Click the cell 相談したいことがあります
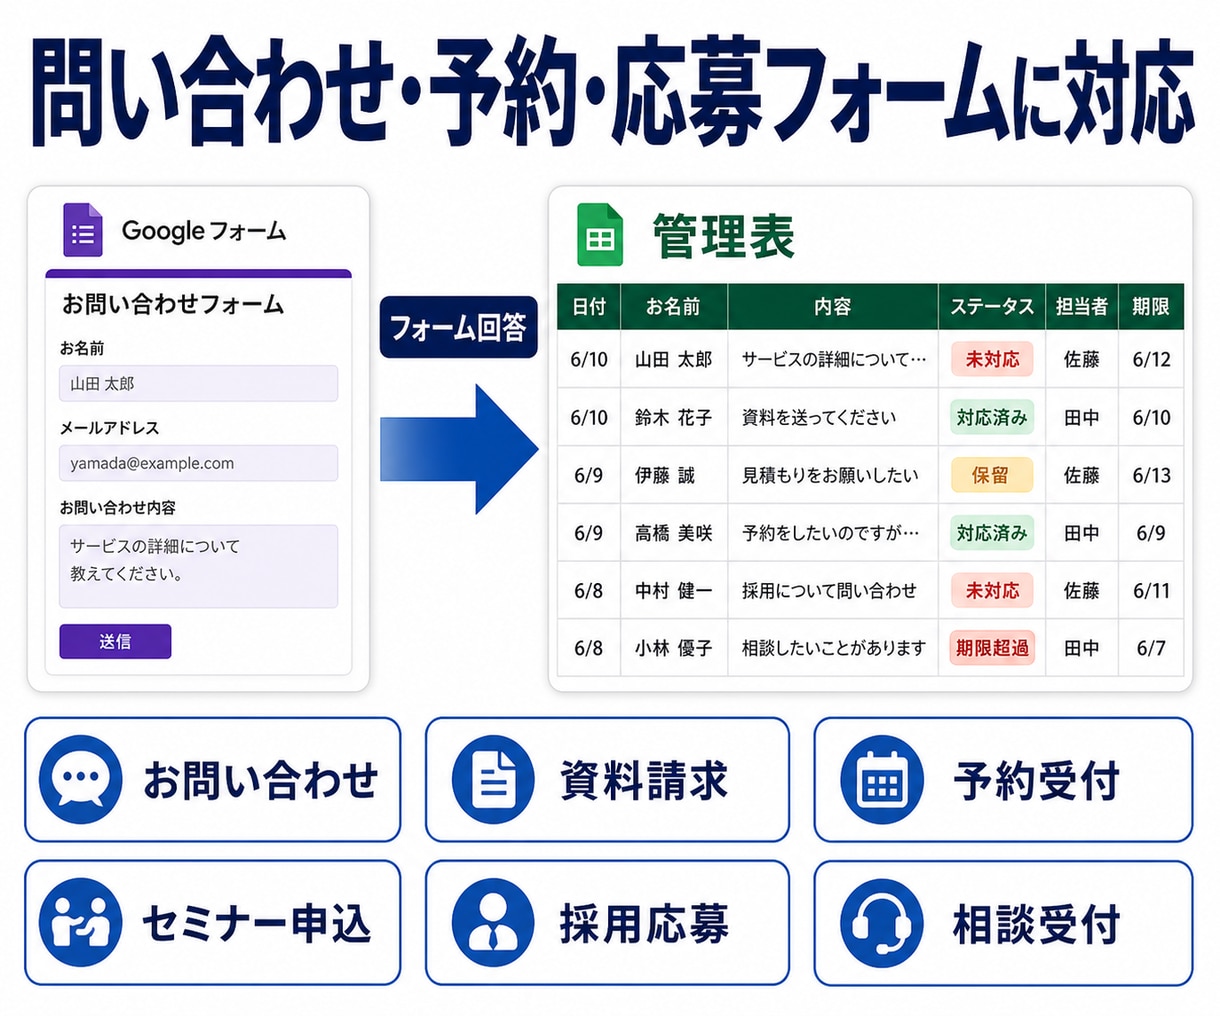The width and height of the screenshot is (1220, 1016). click(x=833, y=648)
